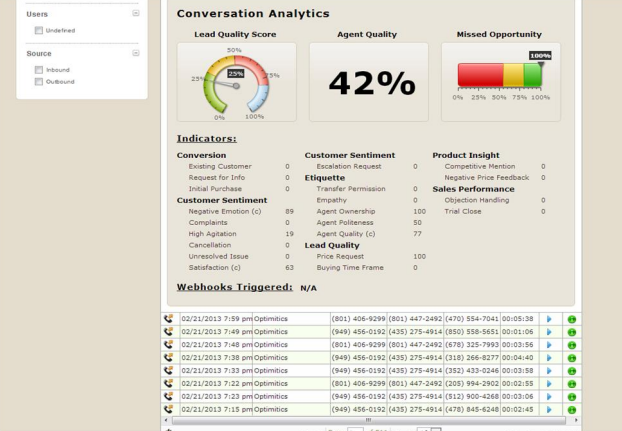Select the Objection Handling indicator
622x431 pixels.
point(476,201)
